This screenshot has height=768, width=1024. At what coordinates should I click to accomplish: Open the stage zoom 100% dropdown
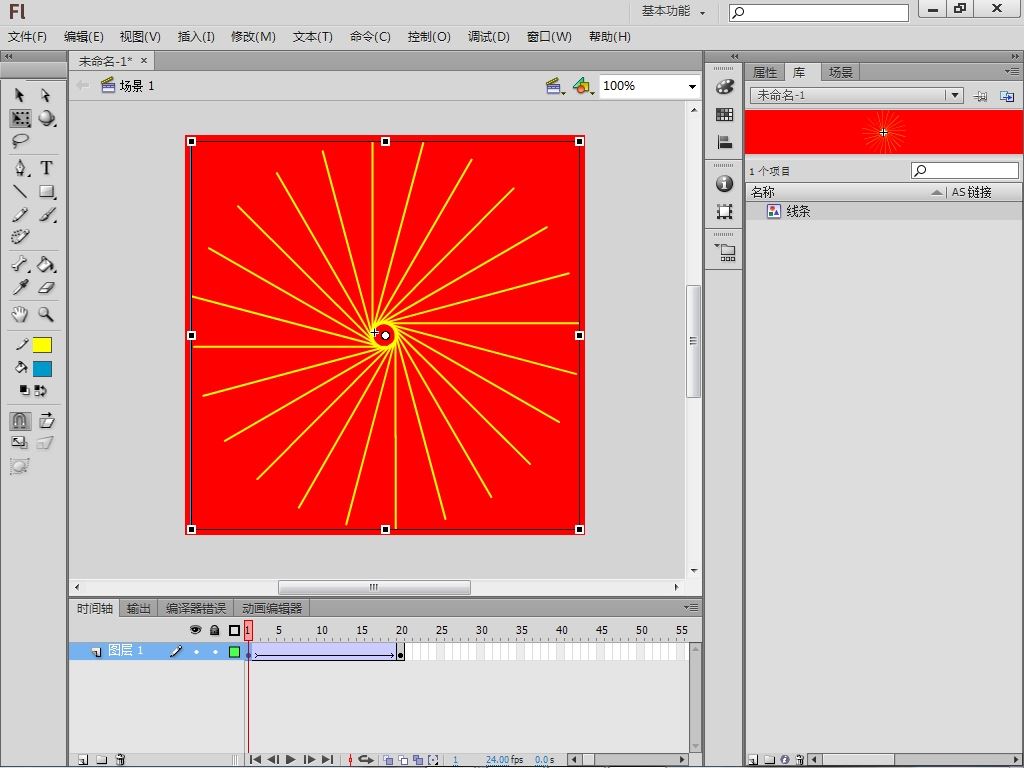tap(691, 87)
